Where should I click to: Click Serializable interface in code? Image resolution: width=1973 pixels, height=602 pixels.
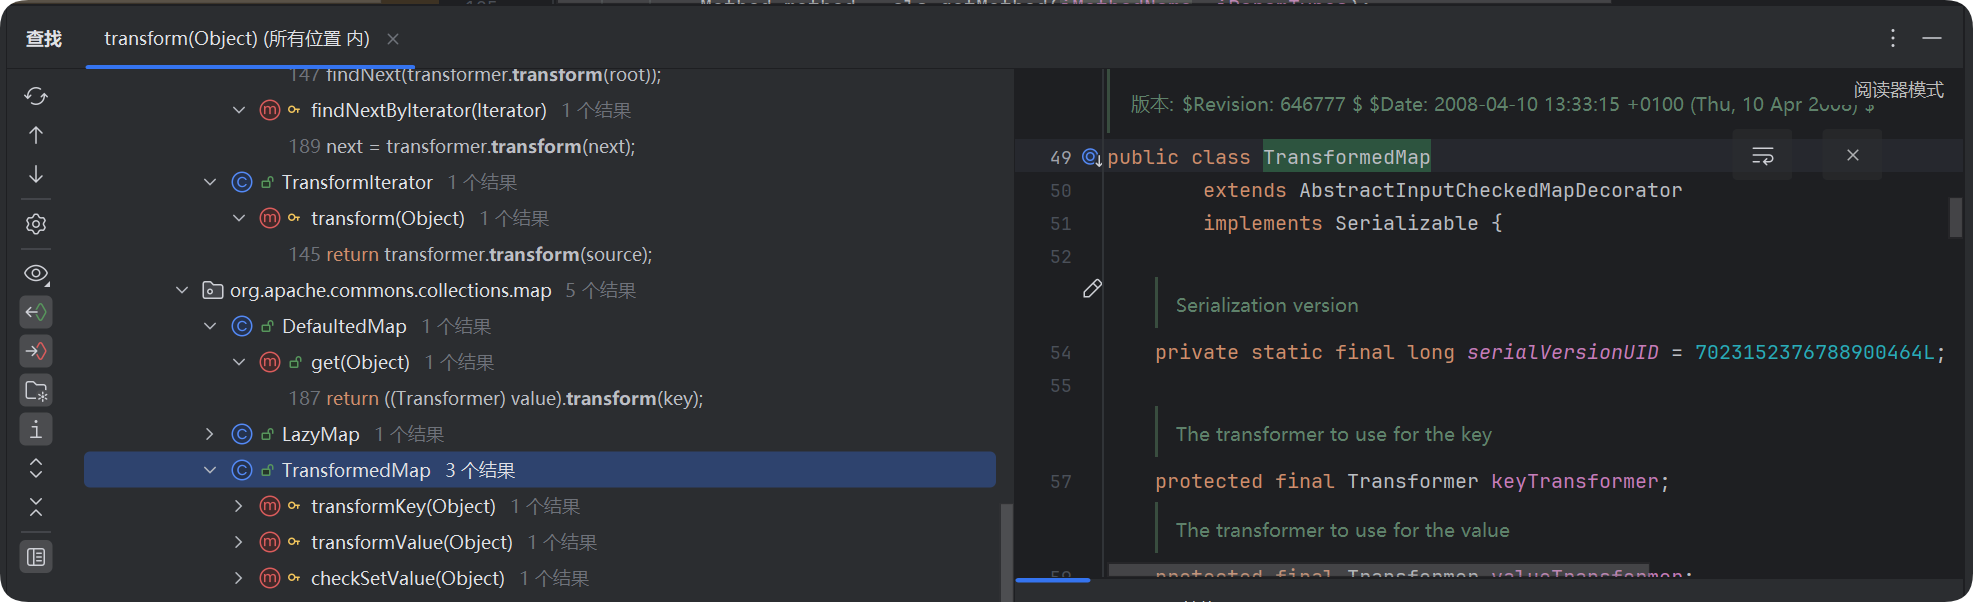1406,223
